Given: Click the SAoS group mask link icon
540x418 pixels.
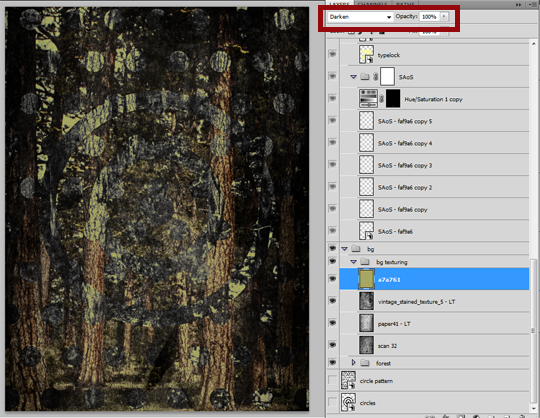Looking at the screenshot, I should click(375, 77).
